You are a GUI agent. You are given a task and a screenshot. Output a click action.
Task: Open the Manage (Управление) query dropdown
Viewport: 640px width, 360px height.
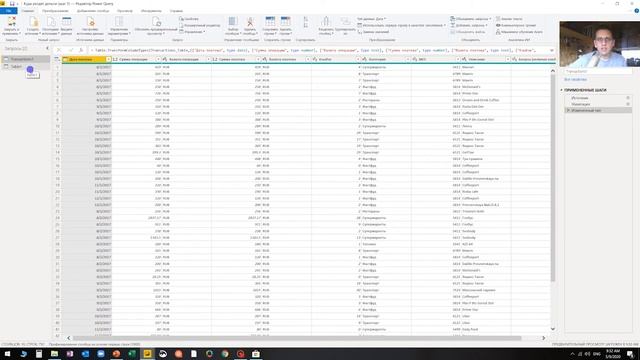pos(192,32)
